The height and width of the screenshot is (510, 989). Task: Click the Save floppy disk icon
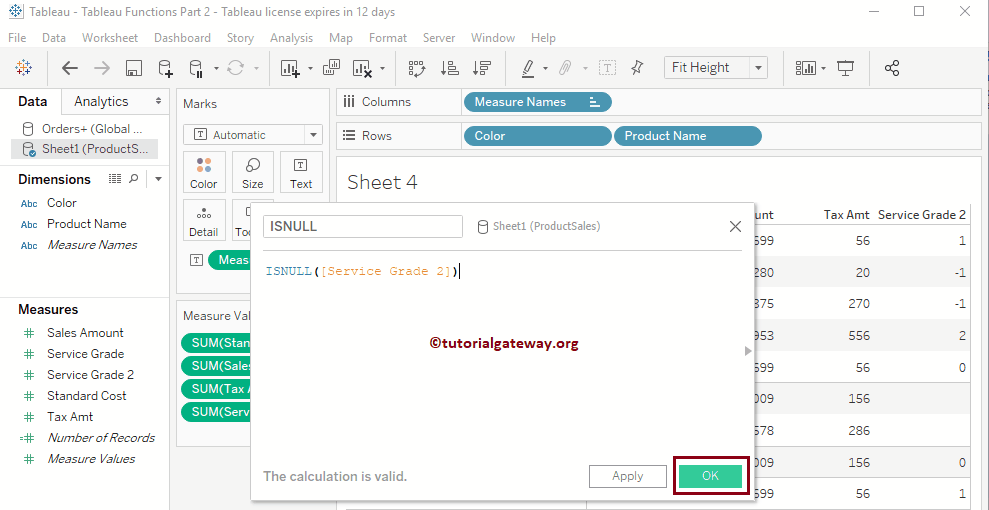click(133, 68)
